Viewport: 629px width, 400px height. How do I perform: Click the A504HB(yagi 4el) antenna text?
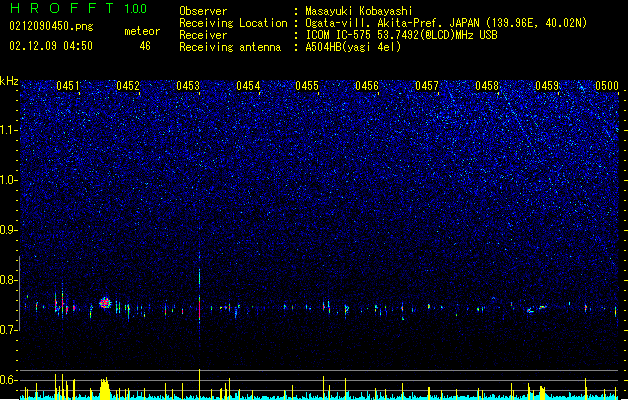pos(353,47)
